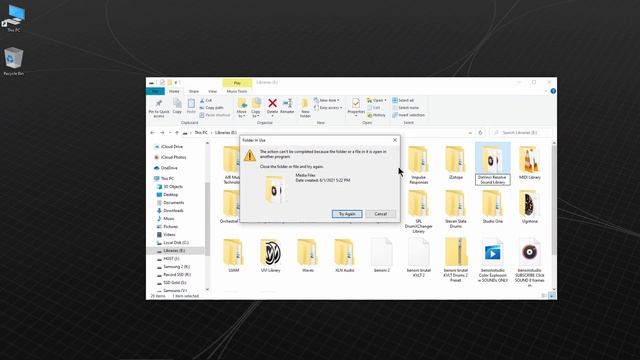The width and height of the screenshot is (640, 360).
Task: Open the address bar history dropdown
Action: 470,133
